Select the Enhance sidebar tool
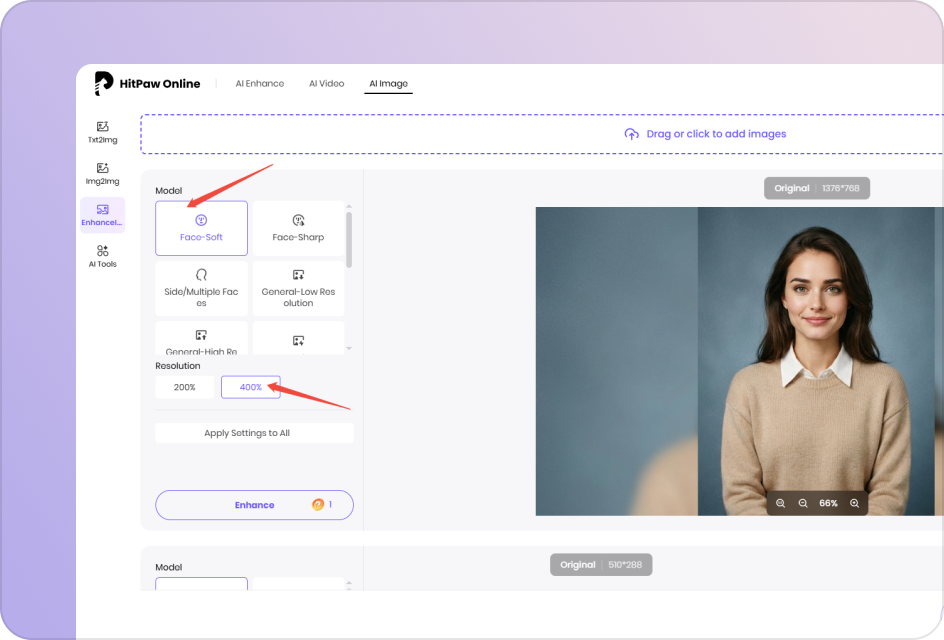Image resolution: width=944 pixels, height=640 pixels. coord(102,215)
